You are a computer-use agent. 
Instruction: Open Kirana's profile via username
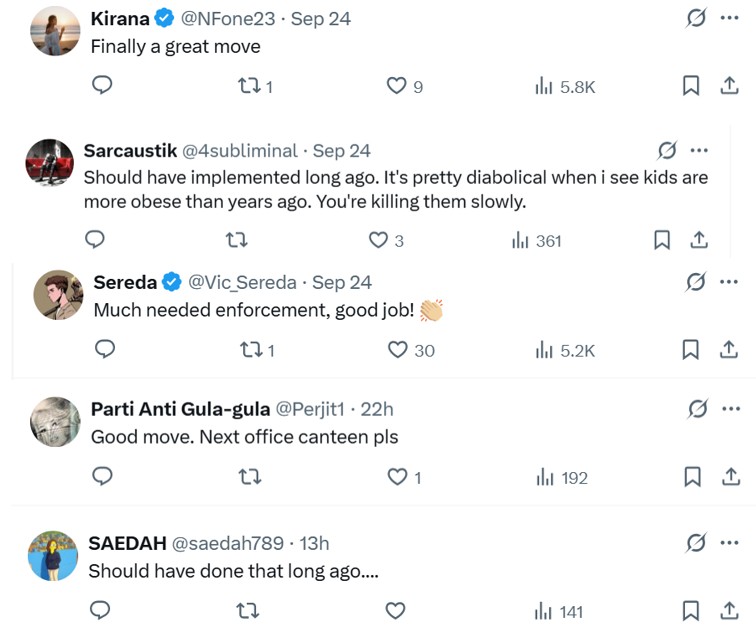[119, 18]
